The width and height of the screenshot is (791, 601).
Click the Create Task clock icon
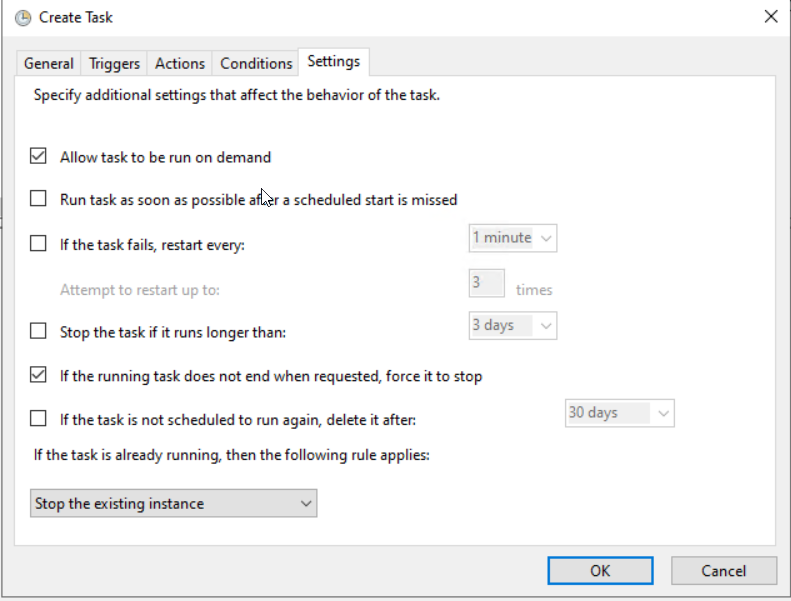click(23, 18)
